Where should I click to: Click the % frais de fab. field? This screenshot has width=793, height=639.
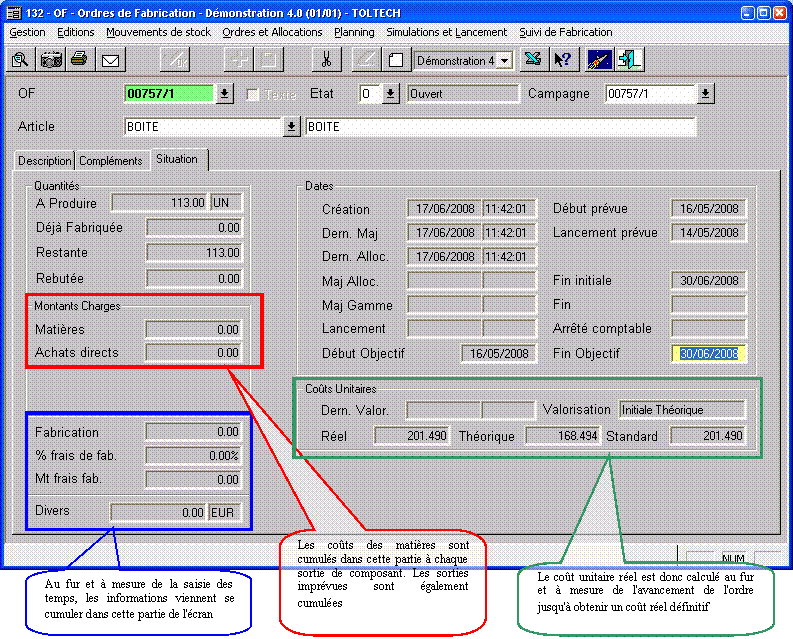point(193,456)
